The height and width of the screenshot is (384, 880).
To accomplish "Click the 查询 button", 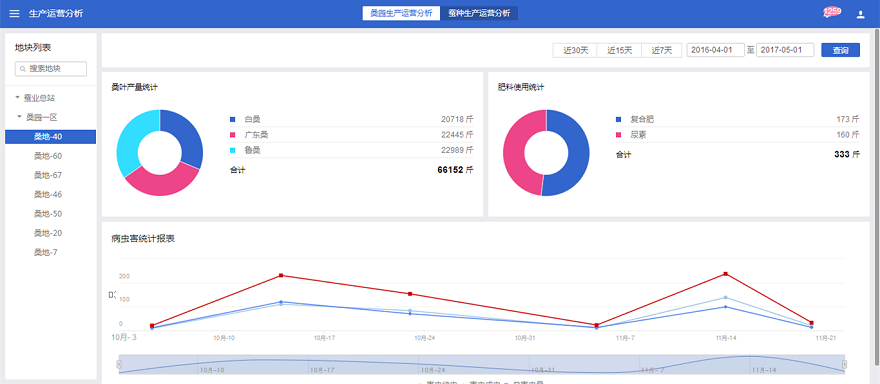I will point(840,50).
